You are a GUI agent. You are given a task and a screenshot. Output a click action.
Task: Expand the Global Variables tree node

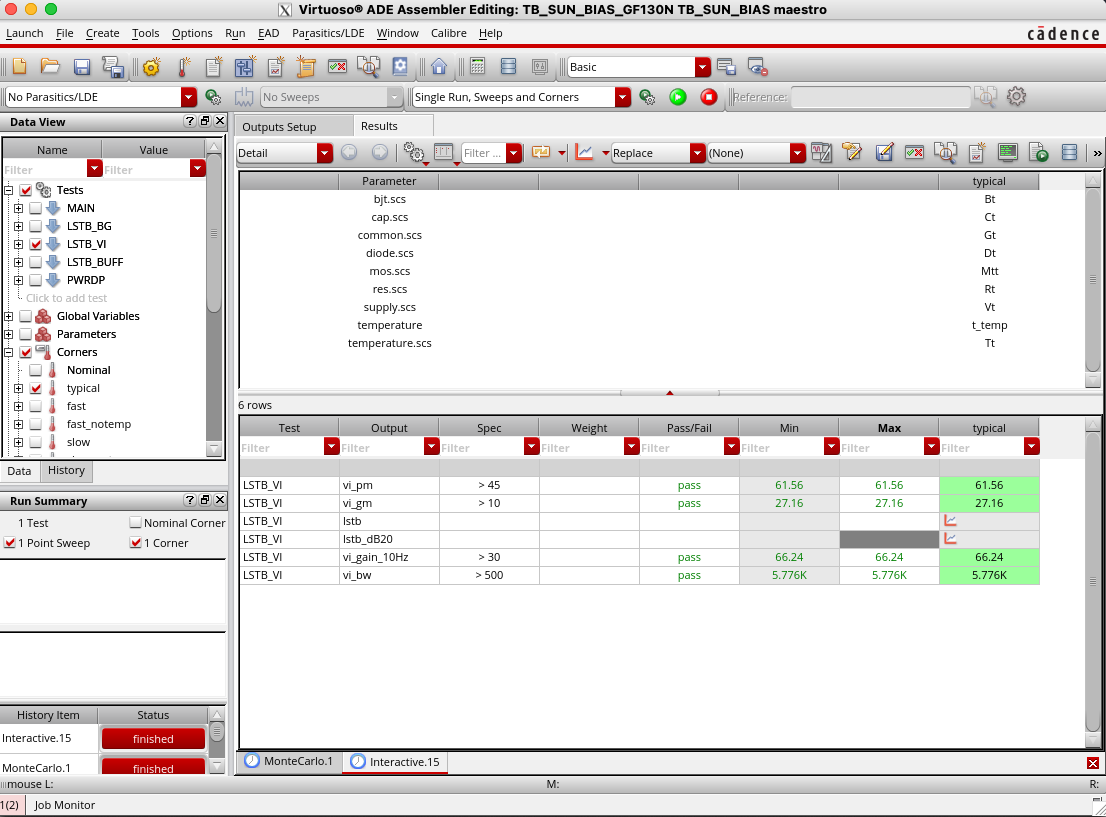click(9, 316)
